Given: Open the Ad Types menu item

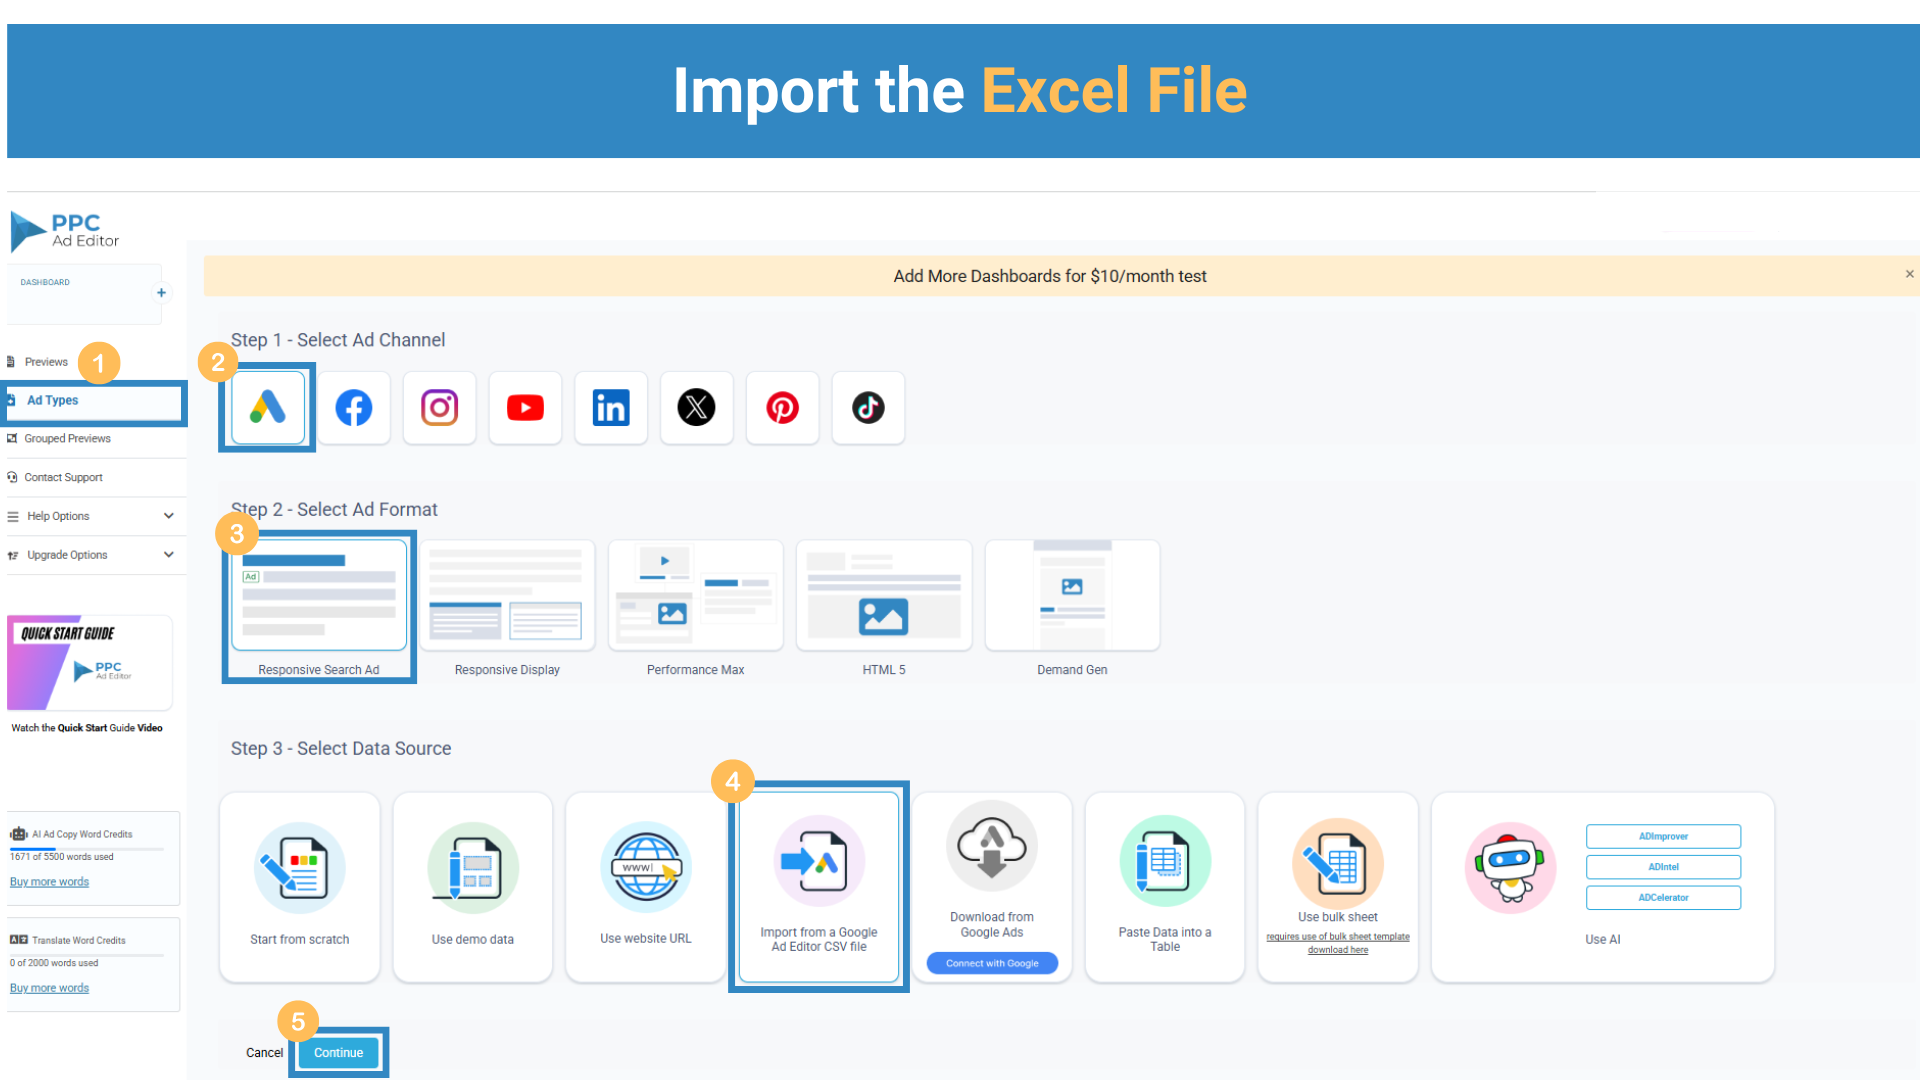Looking at the screenshot, I should click(53, 400).
